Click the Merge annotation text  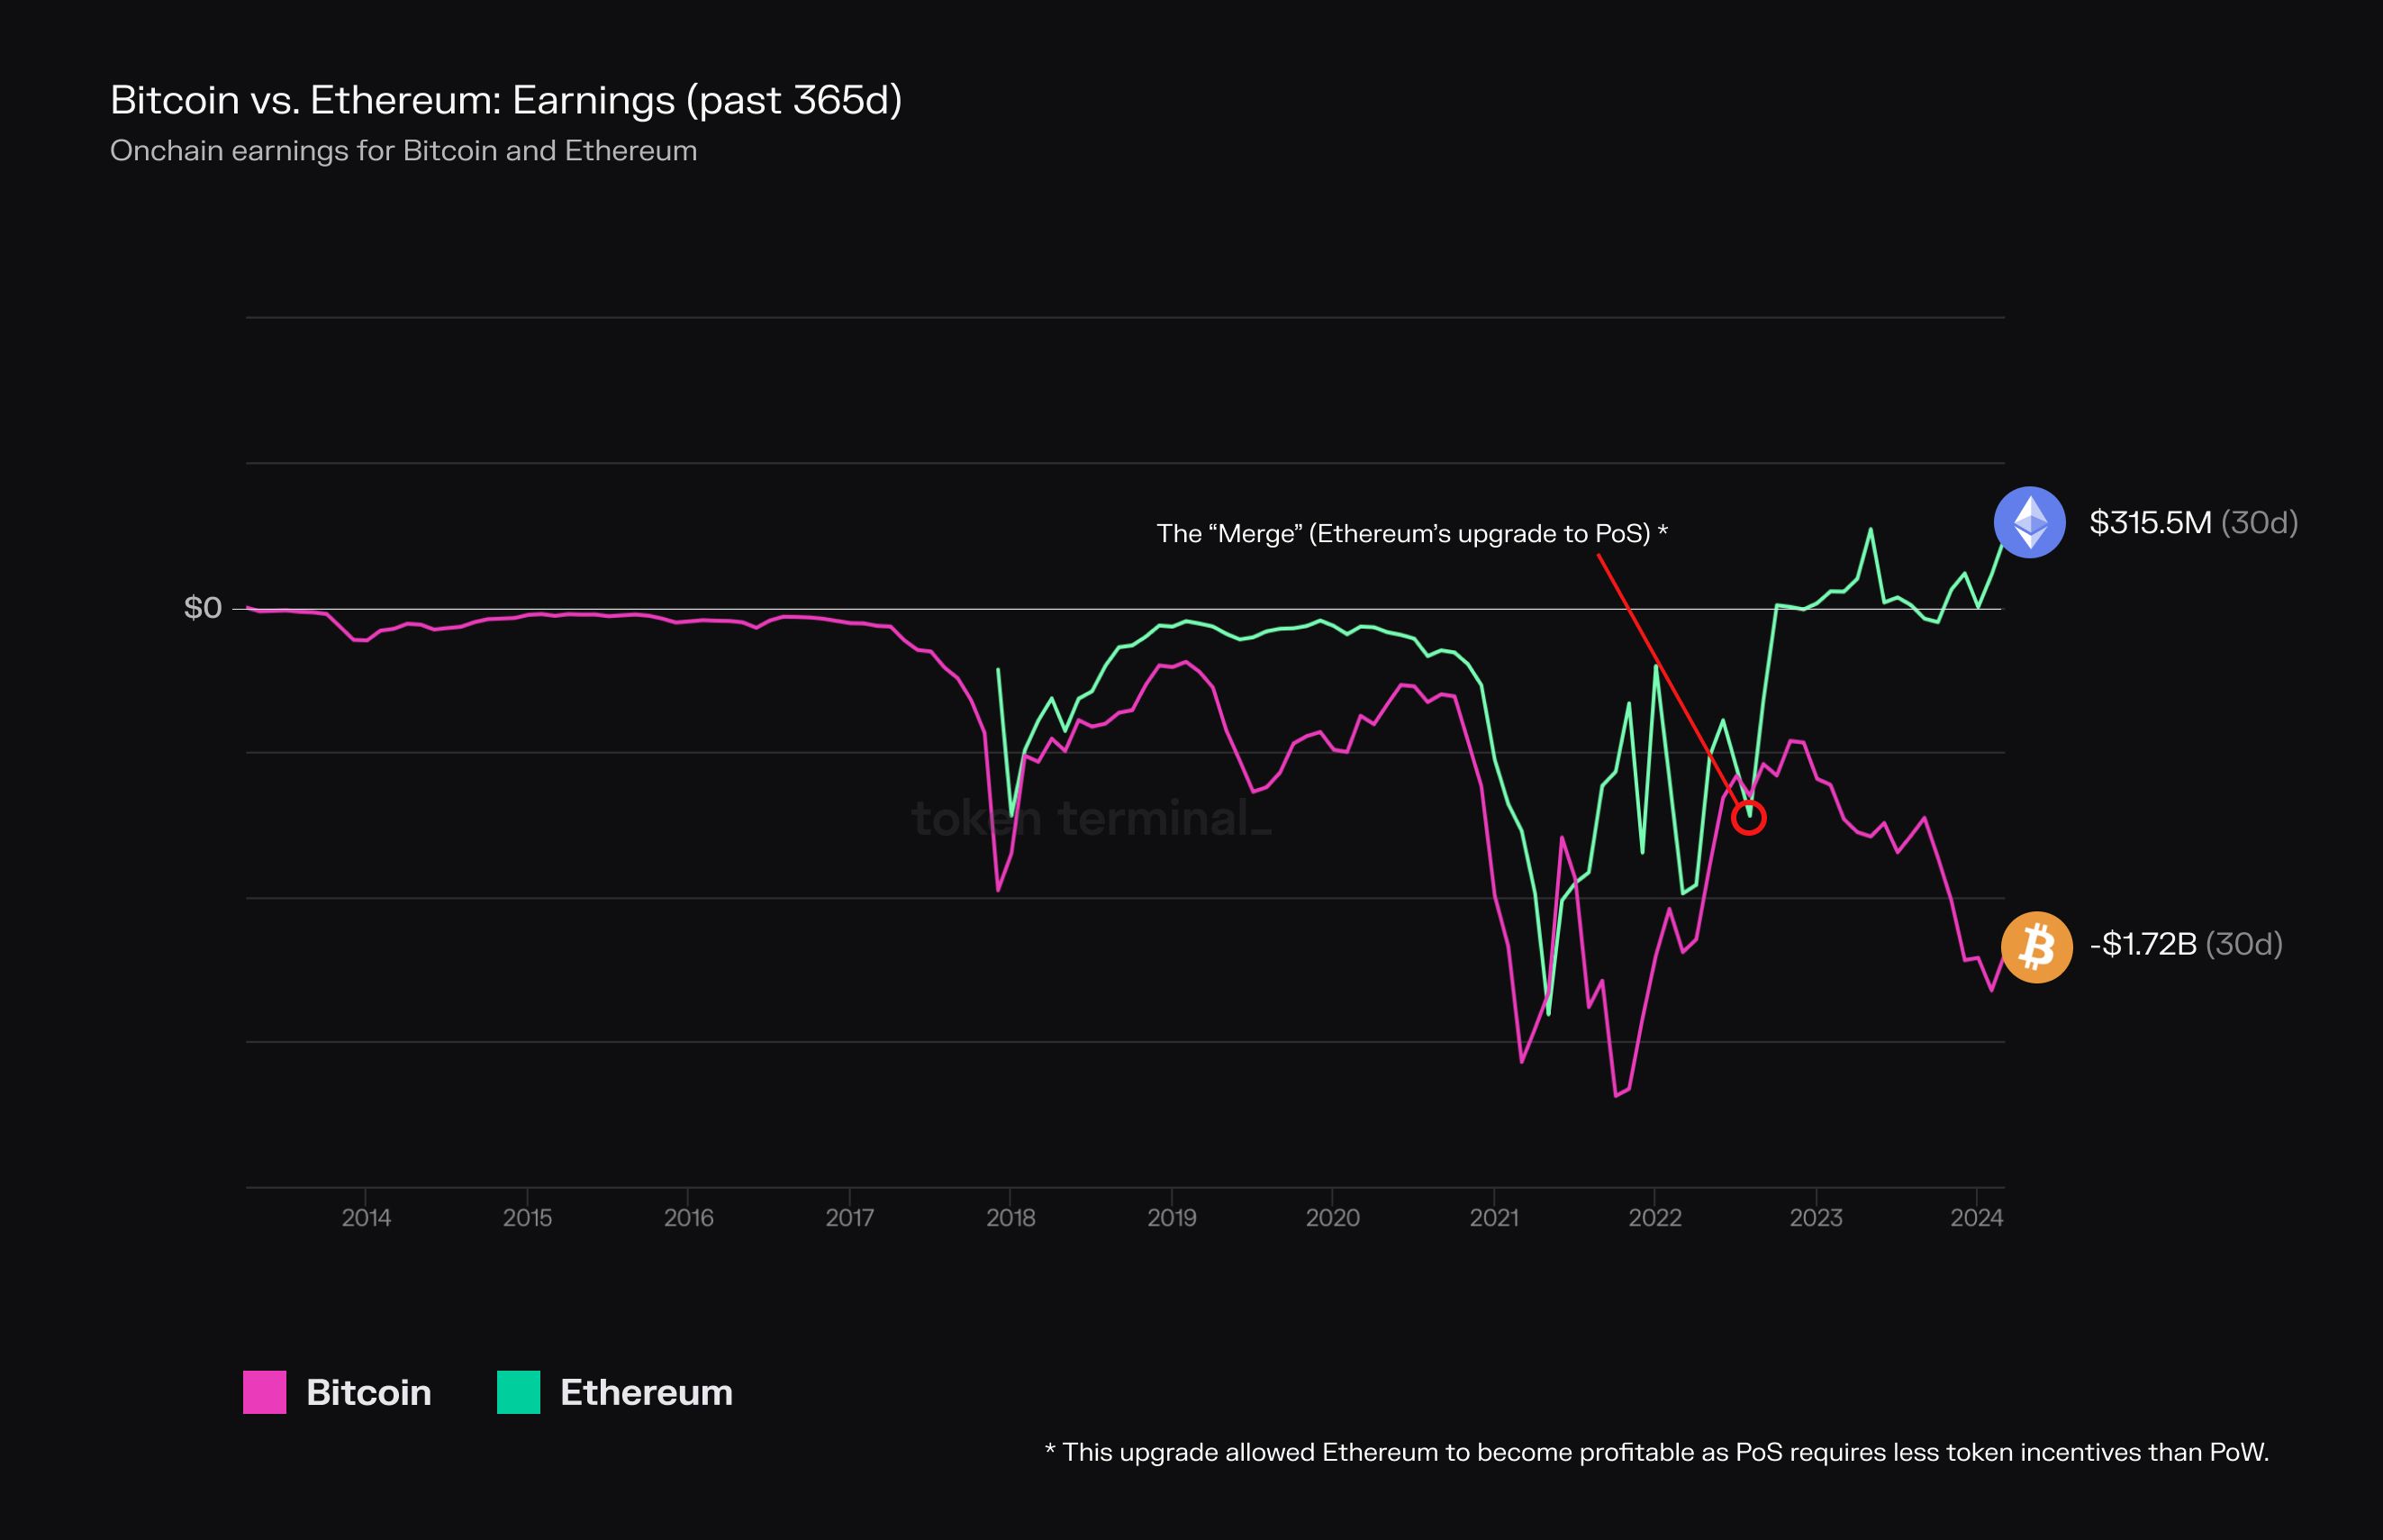coord(1411,533)
